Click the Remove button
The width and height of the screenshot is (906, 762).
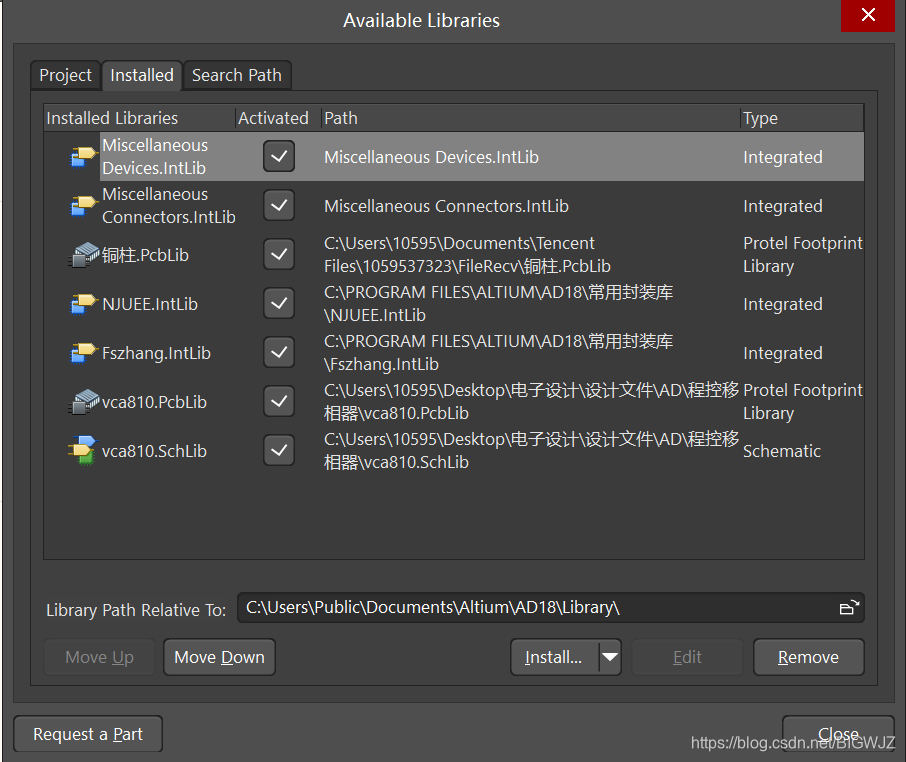click(x=808, y=657)
